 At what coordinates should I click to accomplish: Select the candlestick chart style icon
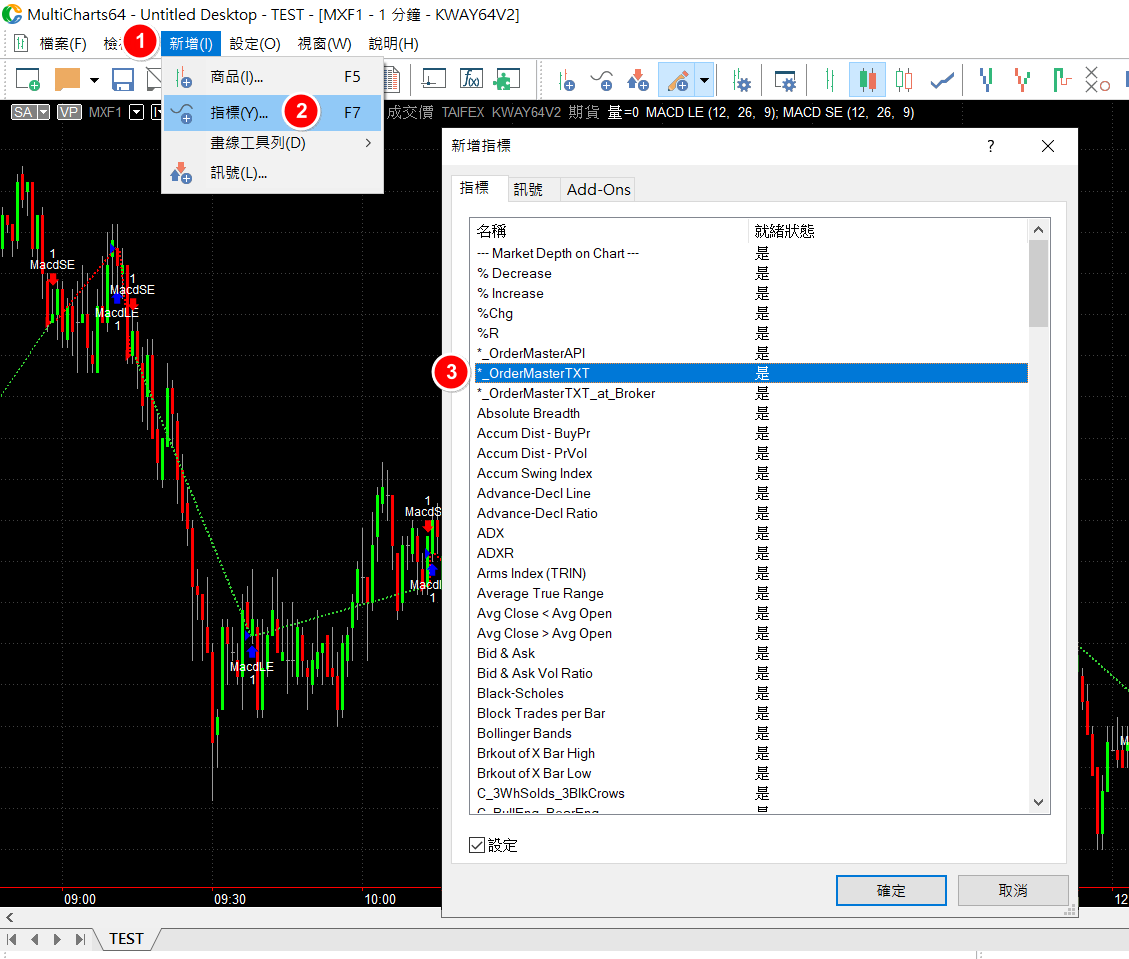(x=867, y=80)
